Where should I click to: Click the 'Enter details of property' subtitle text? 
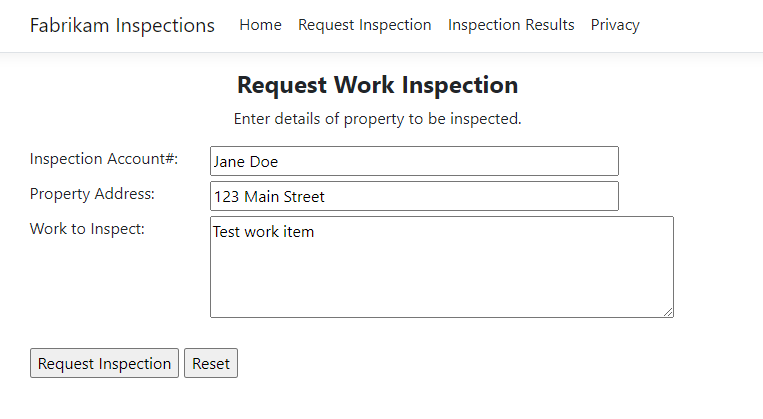point(378,119)
